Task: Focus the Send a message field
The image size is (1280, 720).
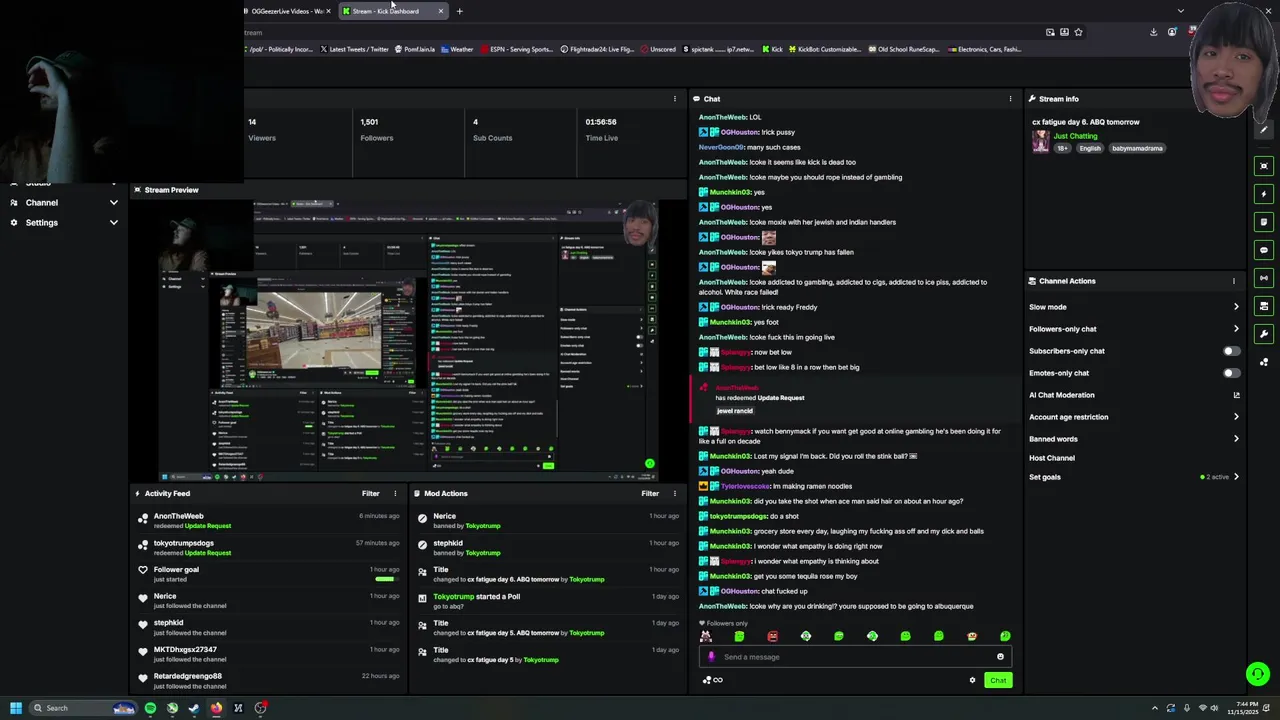Action: [x=855, y=657]
